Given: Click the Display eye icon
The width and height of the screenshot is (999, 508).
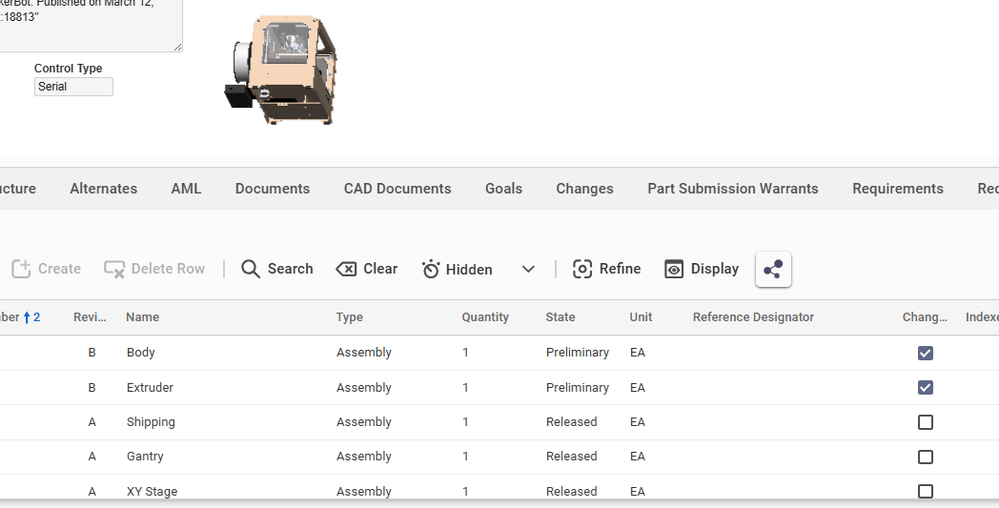Looking at the screenshot, I should pyautogui.click(x=674, y=269).
